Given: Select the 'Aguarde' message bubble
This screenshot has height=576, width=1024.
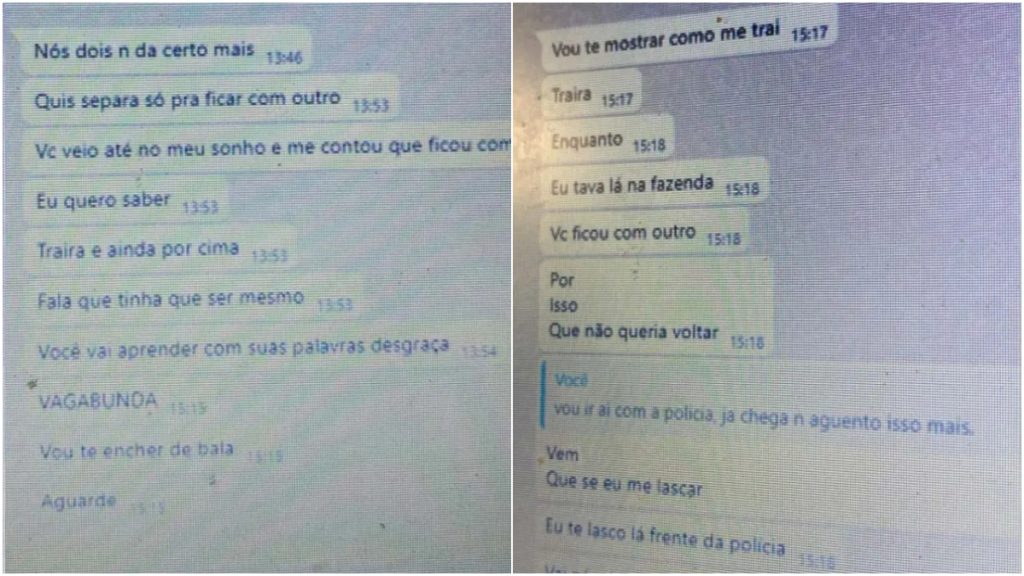Looking at the screenshot, I should click(101, 503).
